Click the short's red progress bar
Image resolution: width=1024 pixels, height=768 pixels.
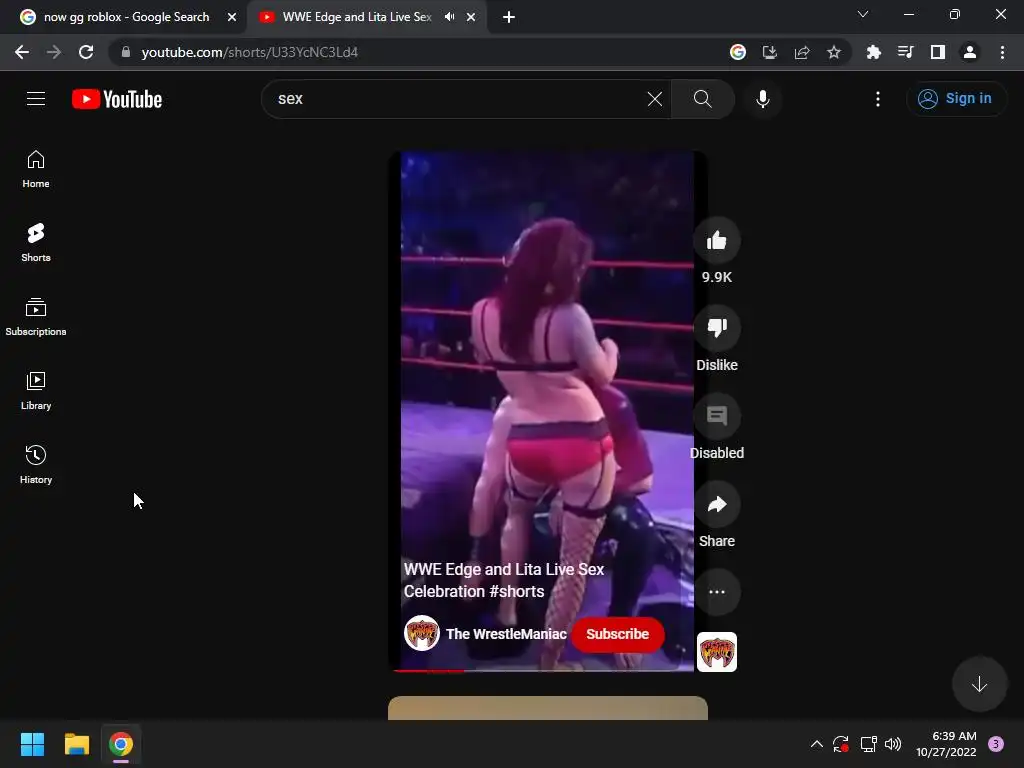tap(428, 670)
